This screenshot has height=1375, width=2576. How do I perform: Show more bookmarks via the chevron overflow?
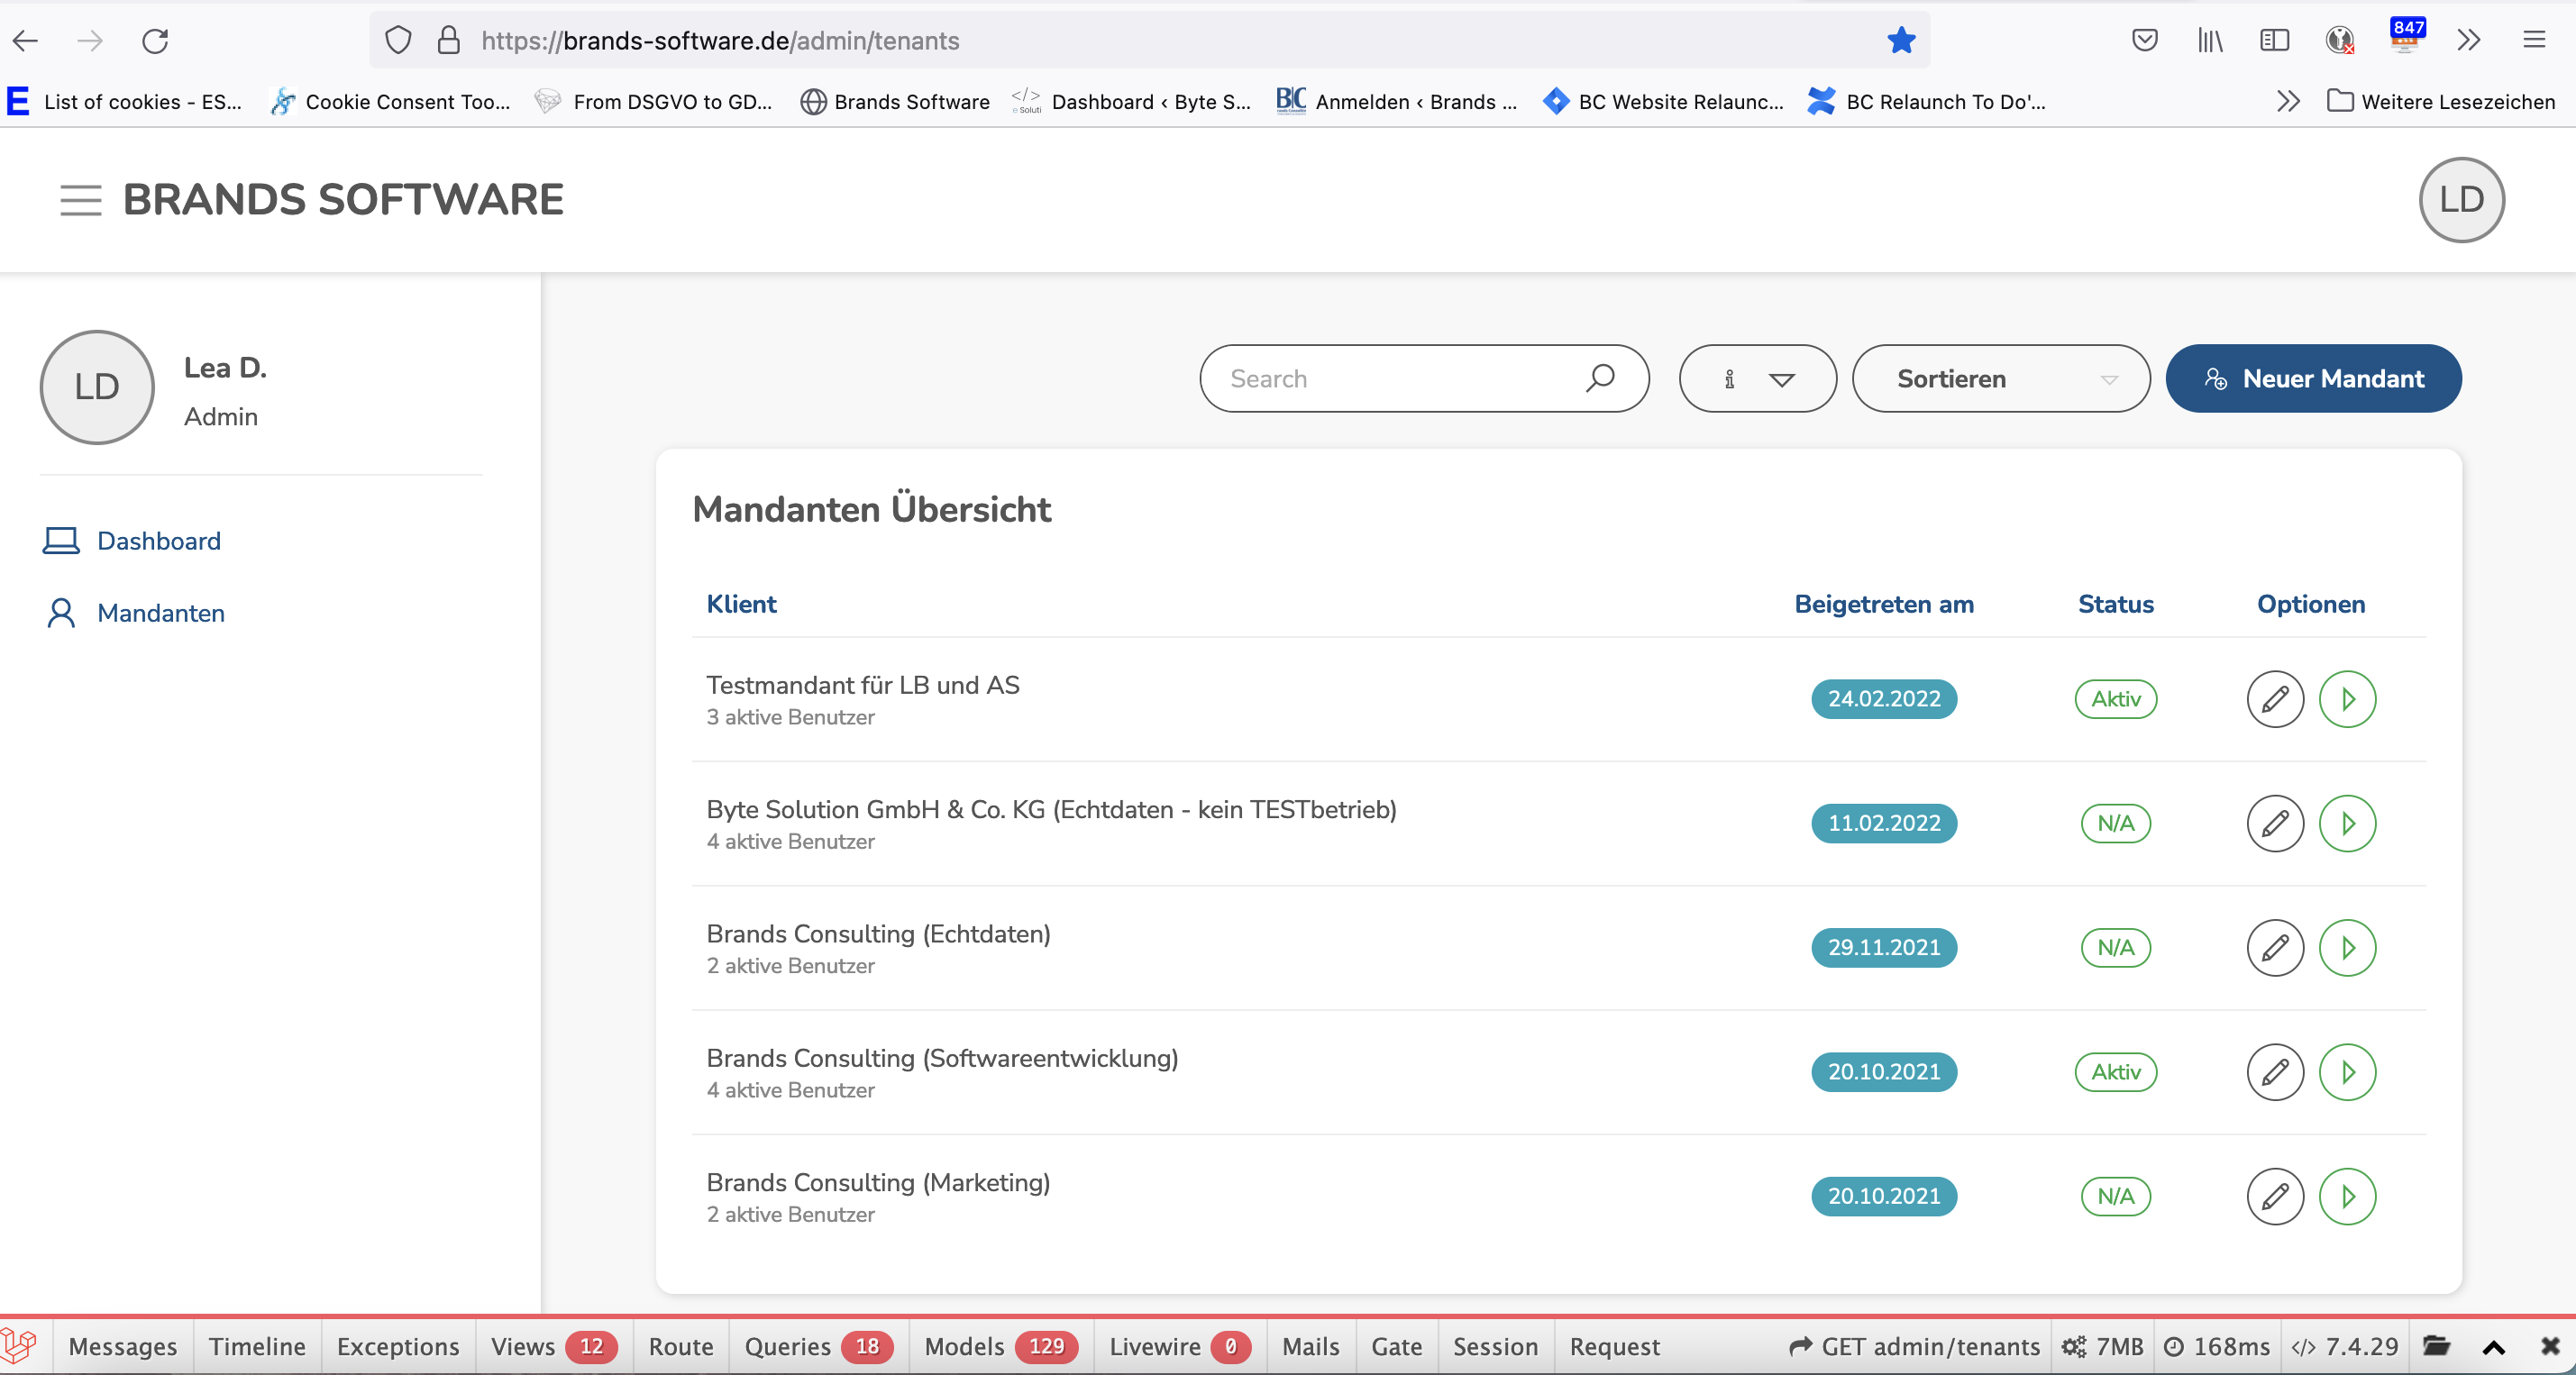[x=2288, y=102]
